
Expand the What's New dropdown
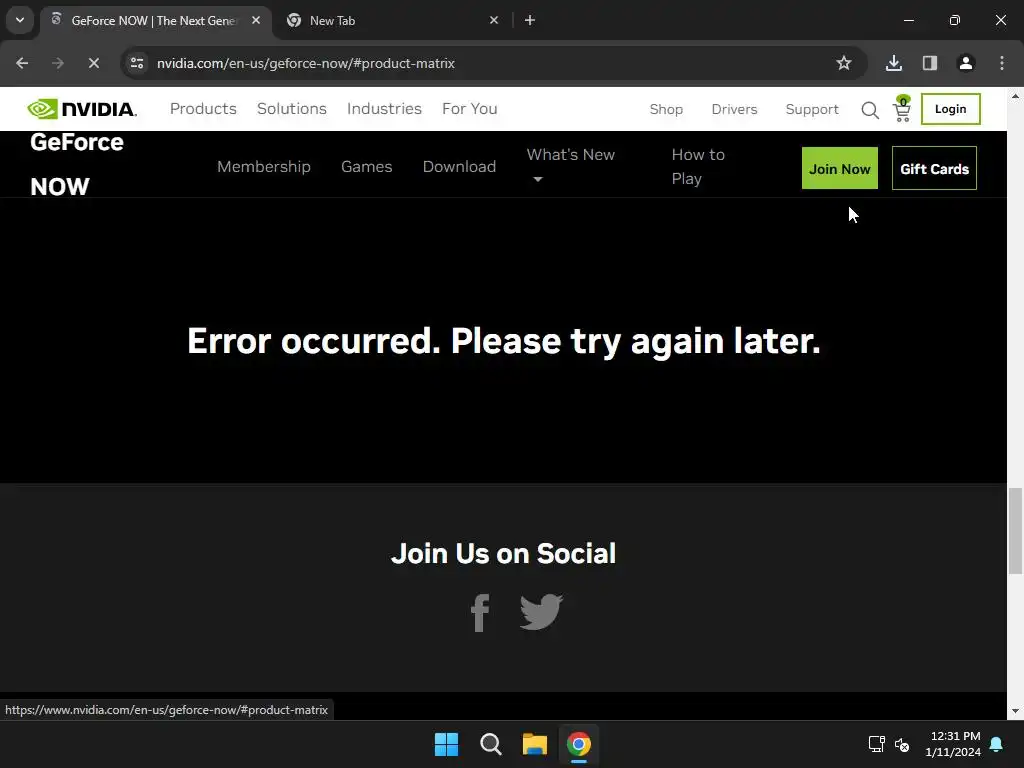click(x=571, y=167)
